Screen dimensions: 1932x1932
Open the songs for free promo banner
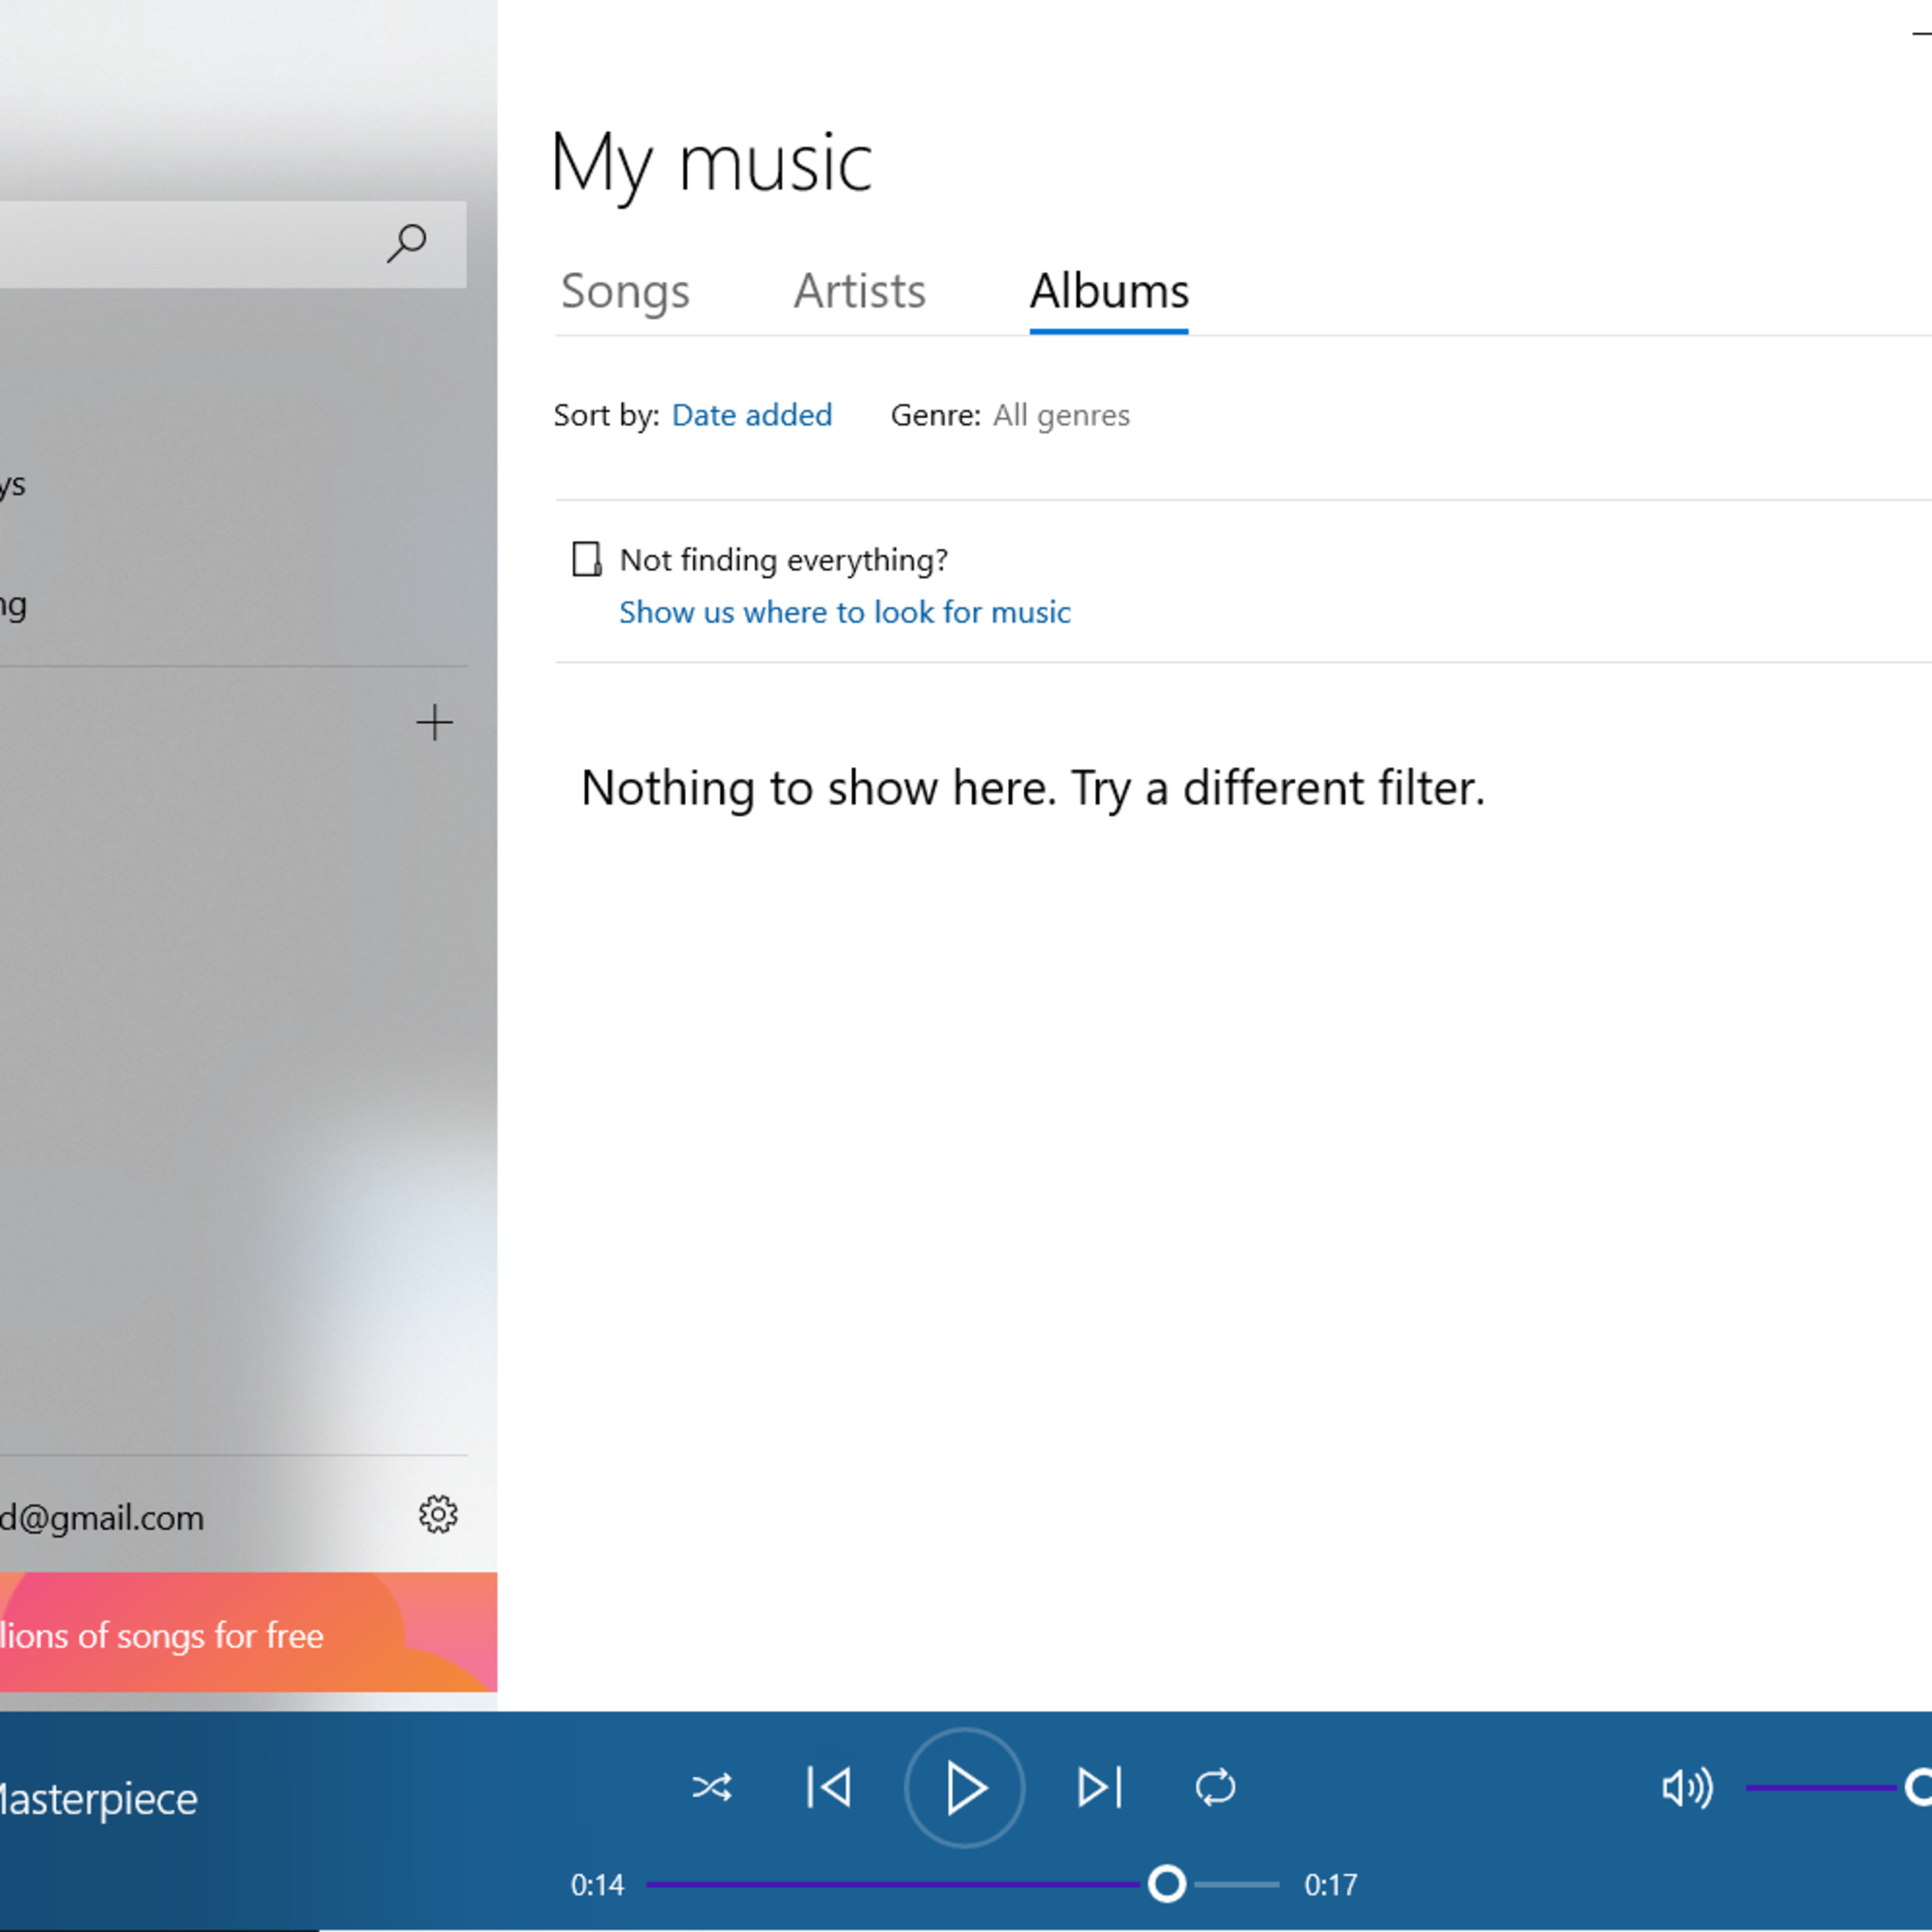pyautogui.click(x=248, y=1632)
